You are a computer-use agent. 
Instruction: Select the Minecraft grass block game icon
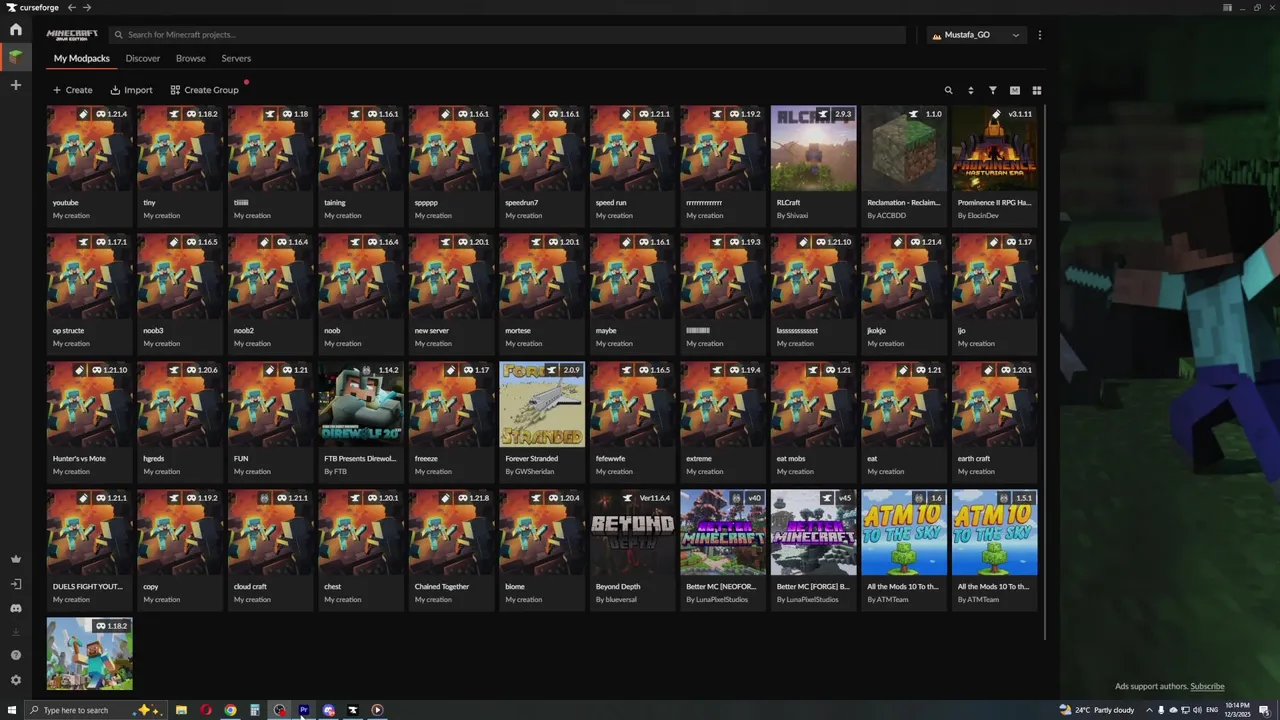point(15,57)
